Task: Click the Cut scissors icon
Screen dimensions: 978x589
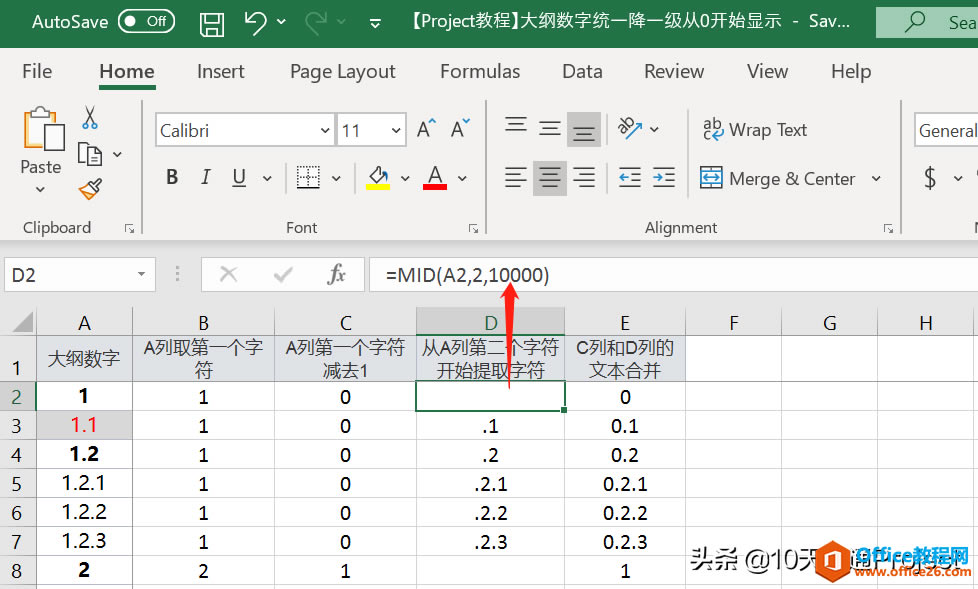Action: (x=89, y=117)
